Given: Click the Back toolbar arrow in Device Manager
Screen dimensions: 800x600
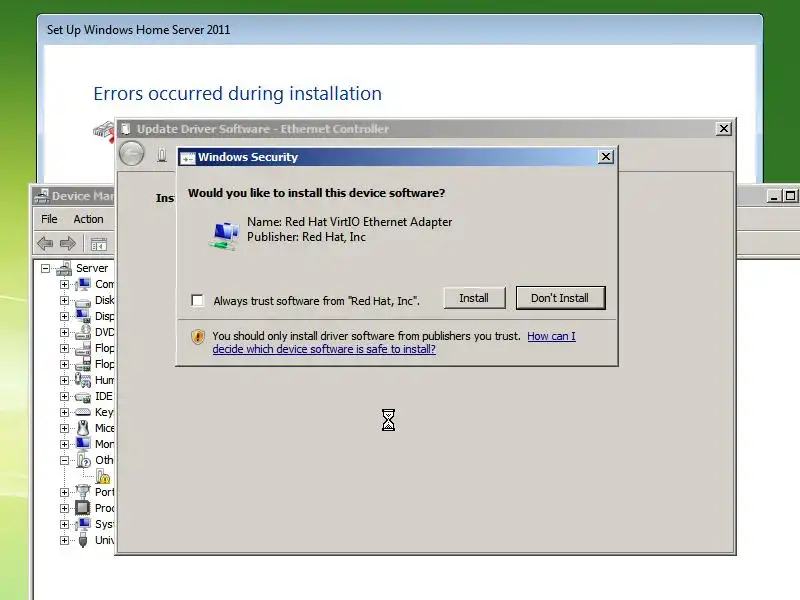Looking at the screenshot, I should (x=45, y=244).
